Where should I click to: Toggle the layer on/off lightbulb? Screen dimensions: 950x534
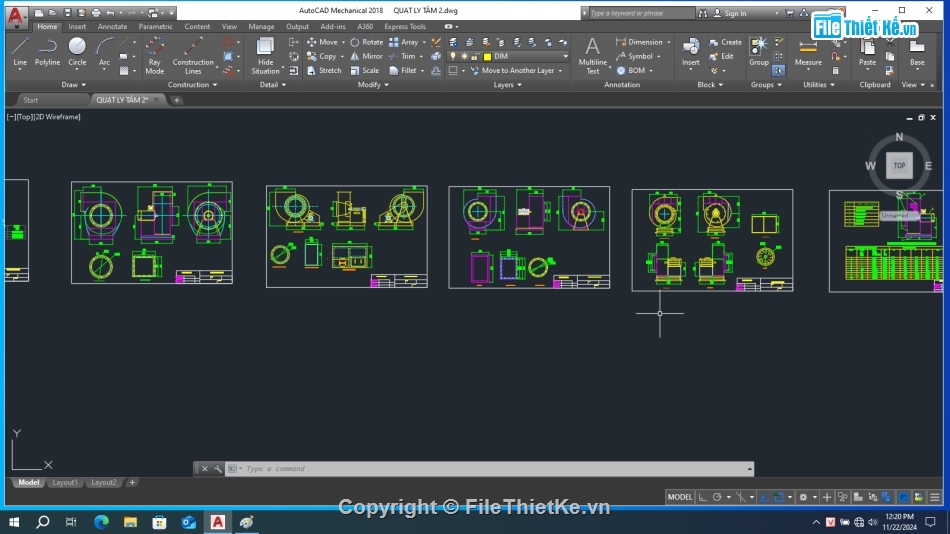(453, 56)
